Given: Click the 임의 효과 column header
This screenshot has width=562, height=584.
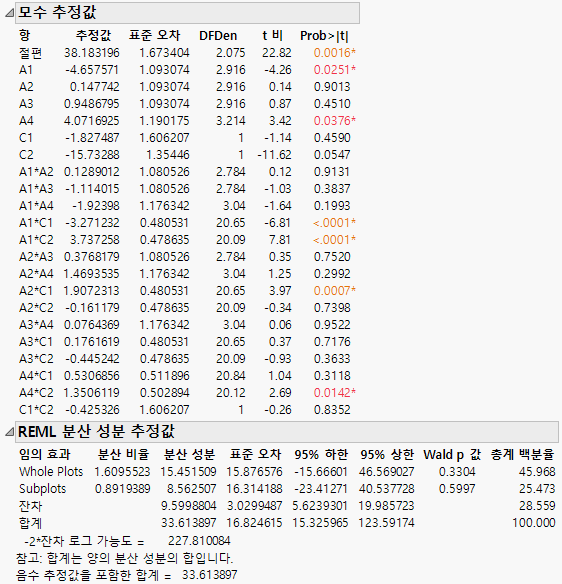Looking at the screenshot, I should click(x=44, y=455).
